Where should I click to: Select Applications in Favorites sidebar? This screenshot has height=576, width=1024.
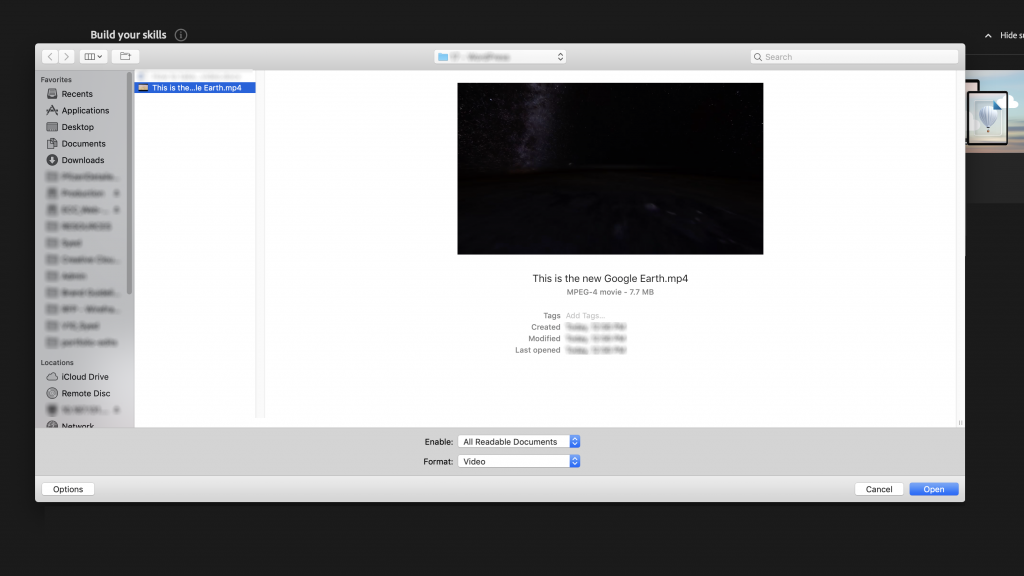85,110
